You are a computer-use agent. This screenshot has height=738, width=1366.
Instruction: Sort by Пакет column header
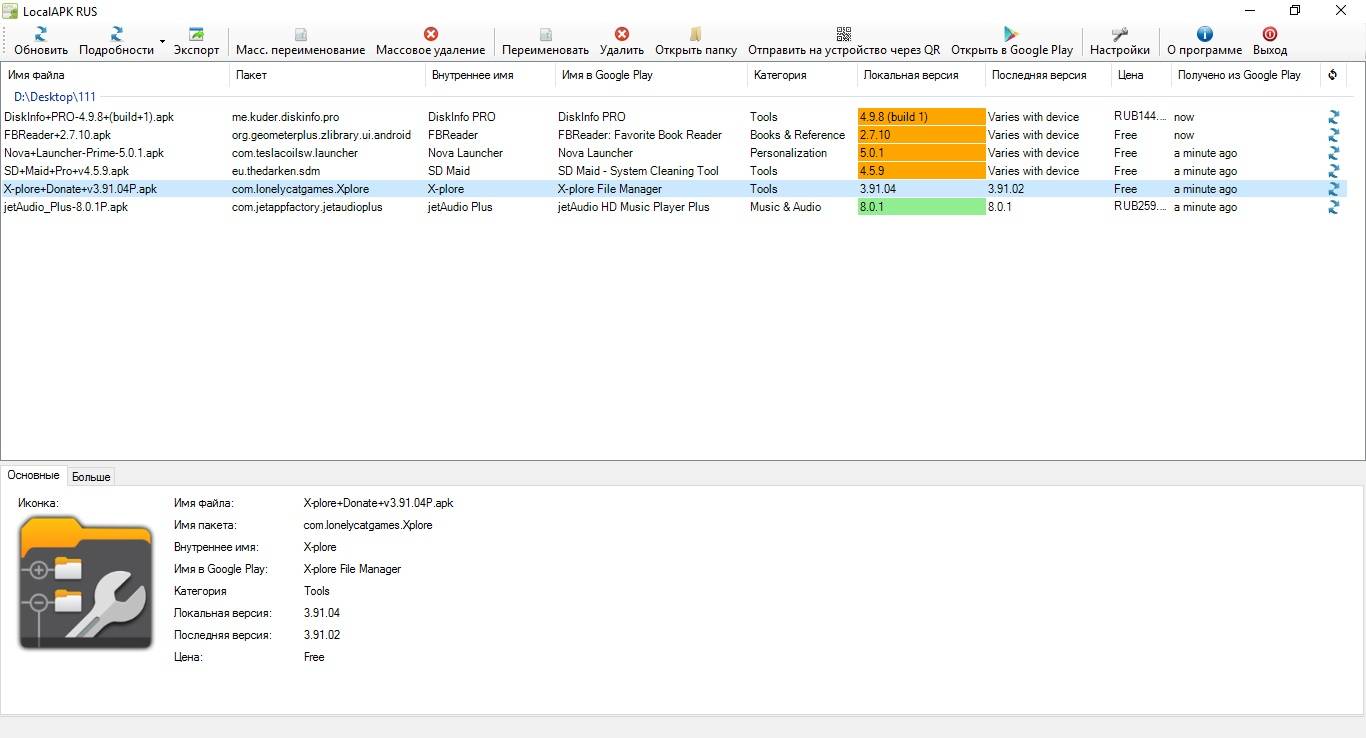[327, 75]
